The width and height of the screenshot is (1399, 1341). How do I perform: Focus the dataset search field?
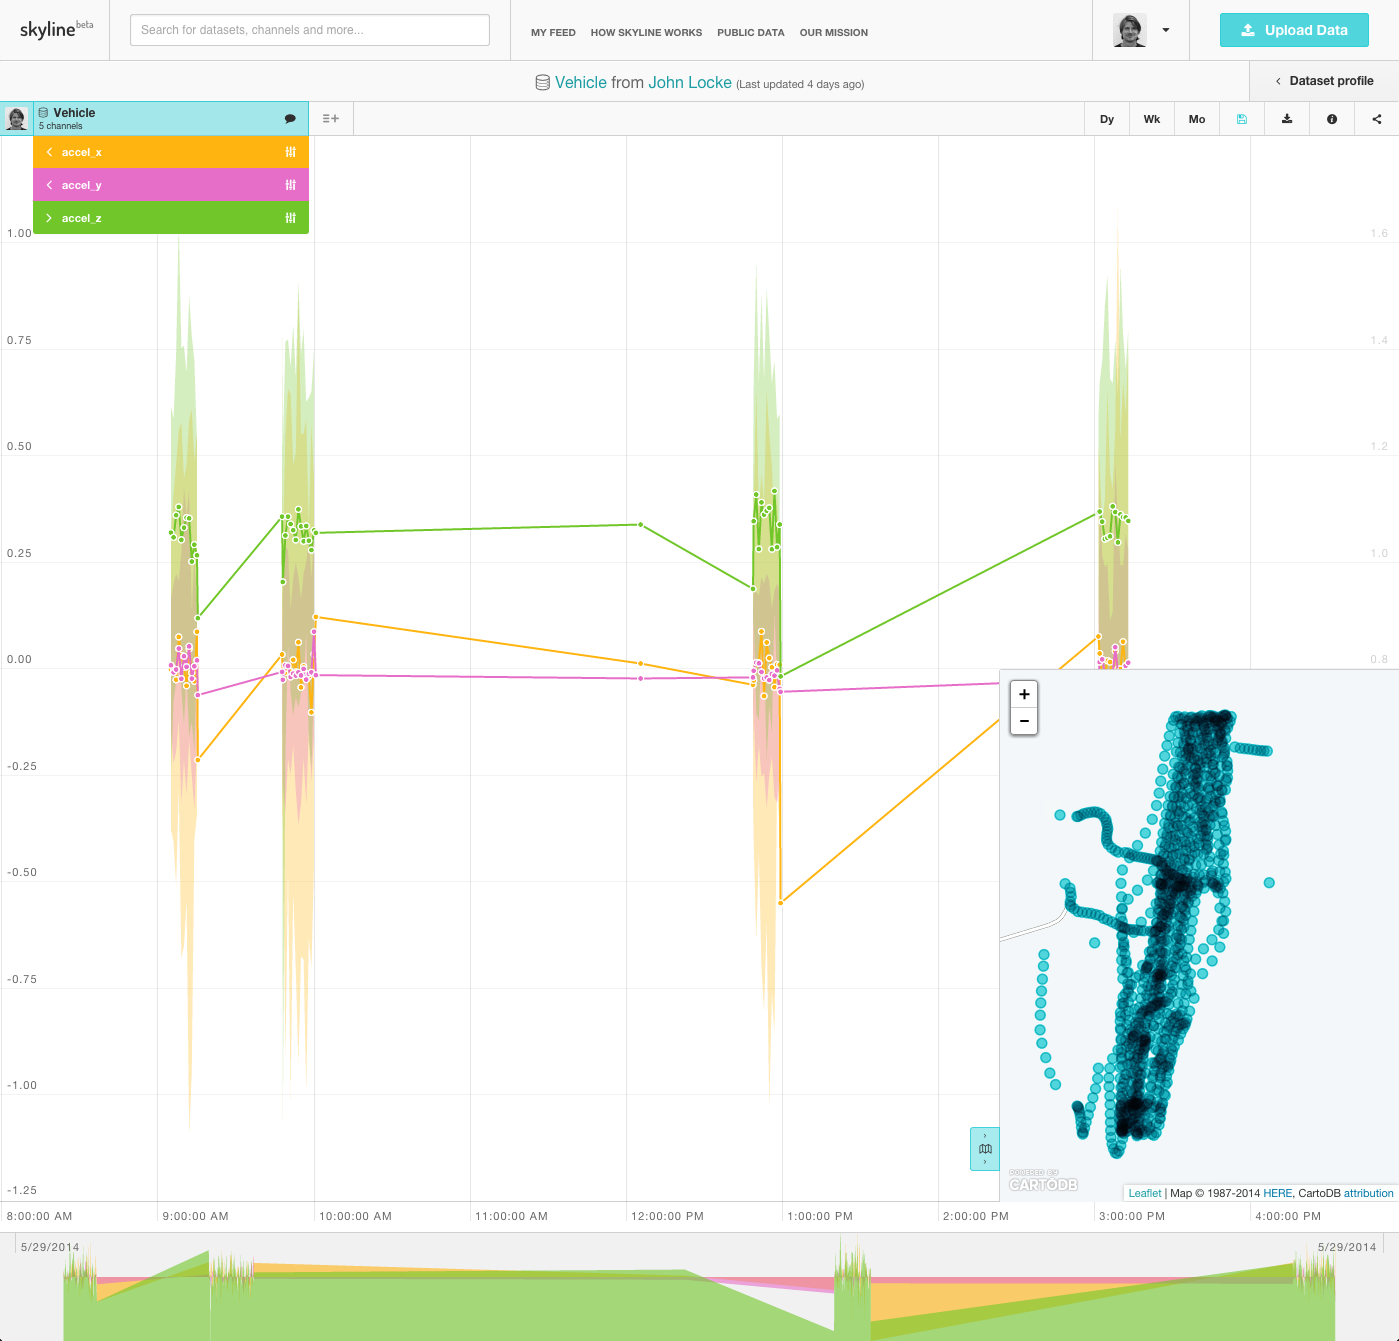click(310, 30)
